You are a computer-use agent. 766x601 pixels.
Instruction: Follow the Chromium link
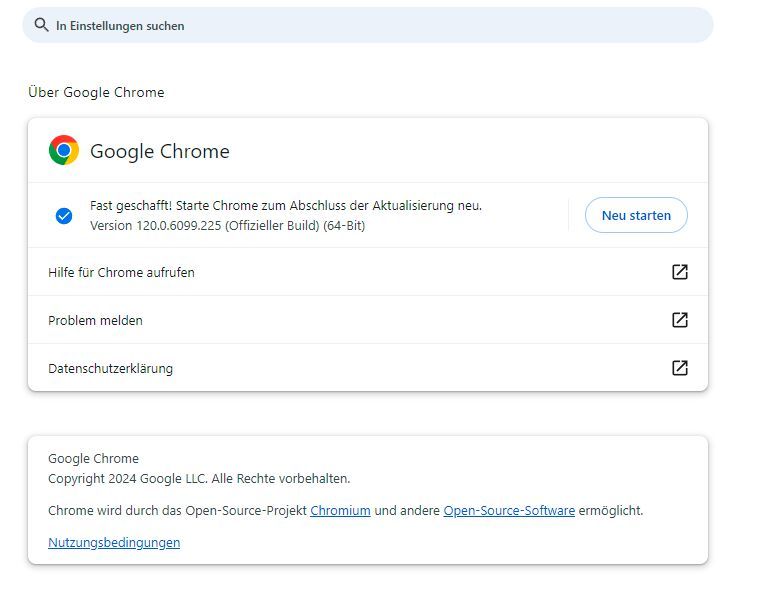tap(340, 511)
